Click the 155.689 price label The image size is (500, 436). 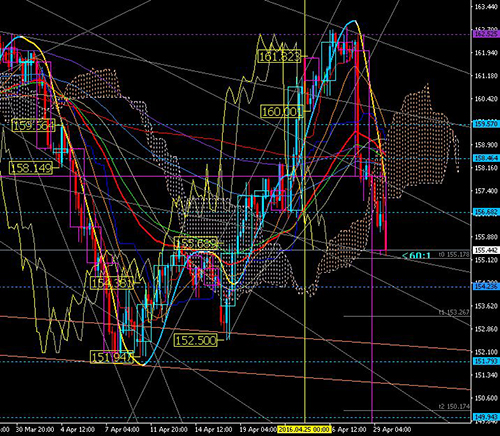click(x=196, y=243)
